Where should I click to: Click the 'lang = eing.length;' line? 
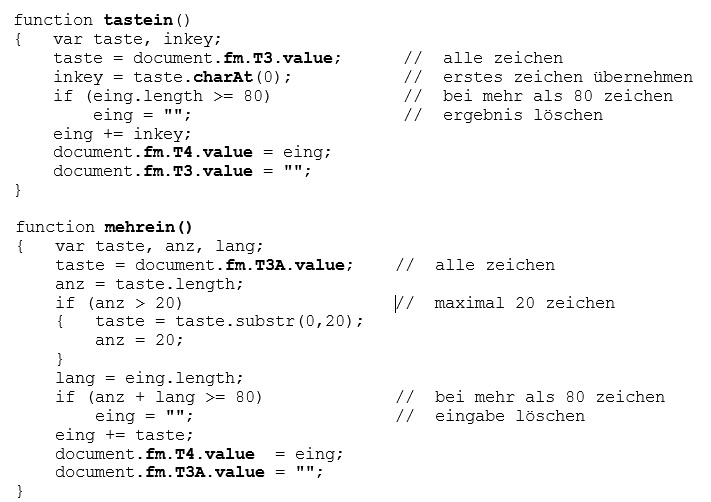tap(149, 378)
